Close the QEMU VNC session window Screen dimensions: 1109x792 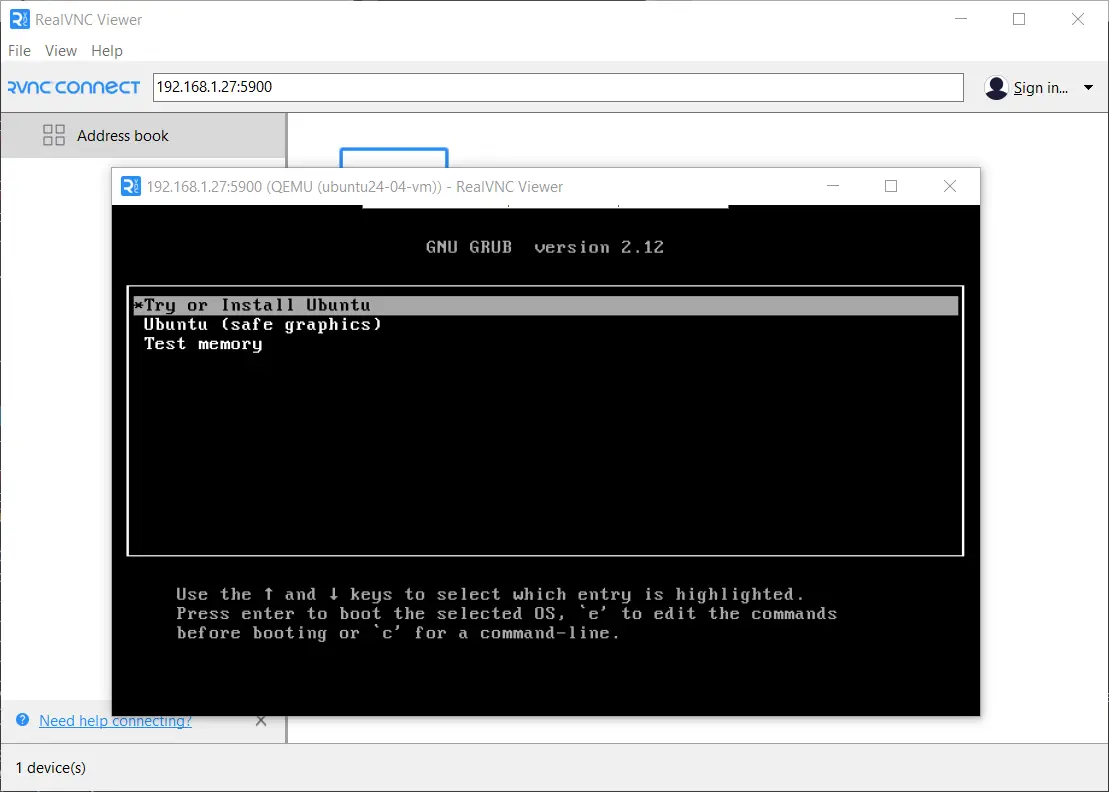(x=950, y=186)
